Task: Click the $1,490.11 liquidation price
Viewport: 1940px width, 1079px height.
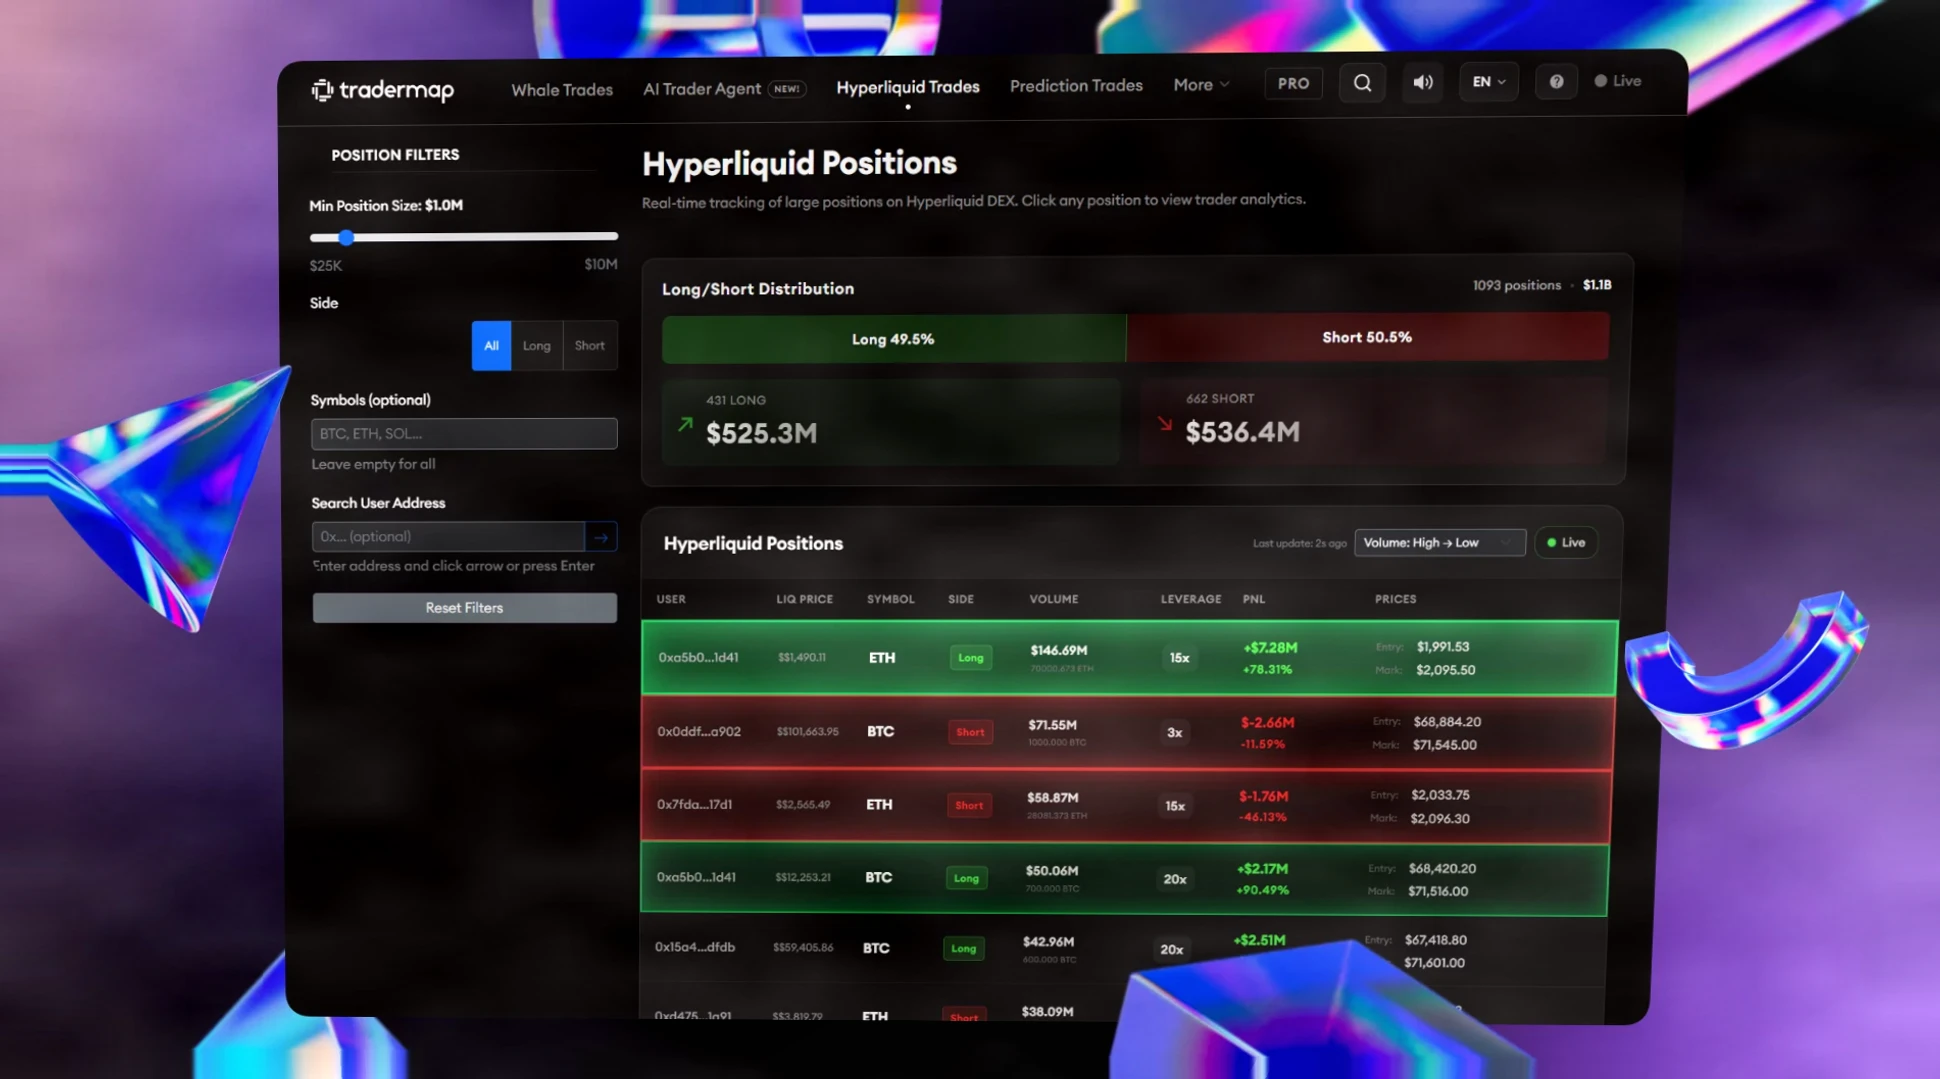Action: [802, 658]
